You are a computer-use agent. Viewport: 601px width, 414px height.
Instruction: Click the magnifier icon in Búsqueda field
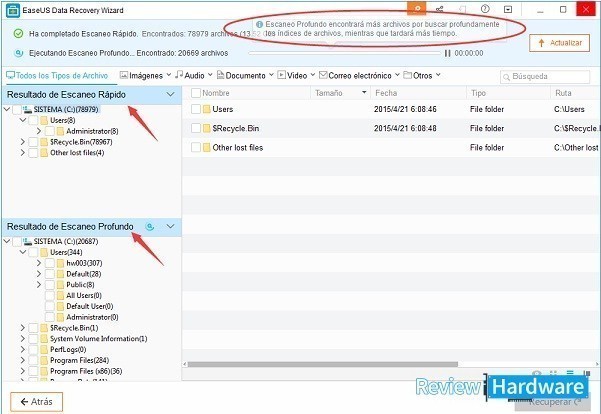point(506,77)
